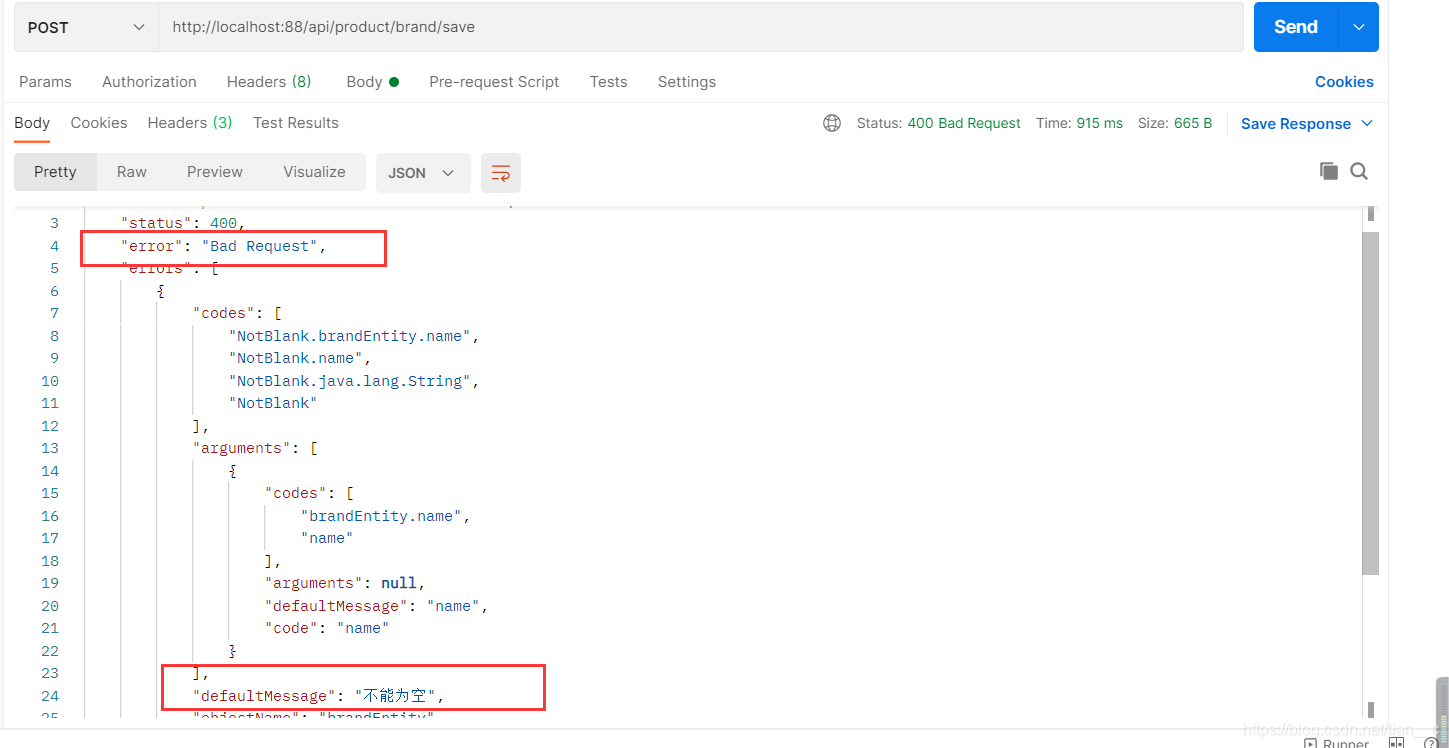The image size is (1449, 748).
Task: Click "NotBlank.brandEntity.name" text
Action: [x=350, y=336]
